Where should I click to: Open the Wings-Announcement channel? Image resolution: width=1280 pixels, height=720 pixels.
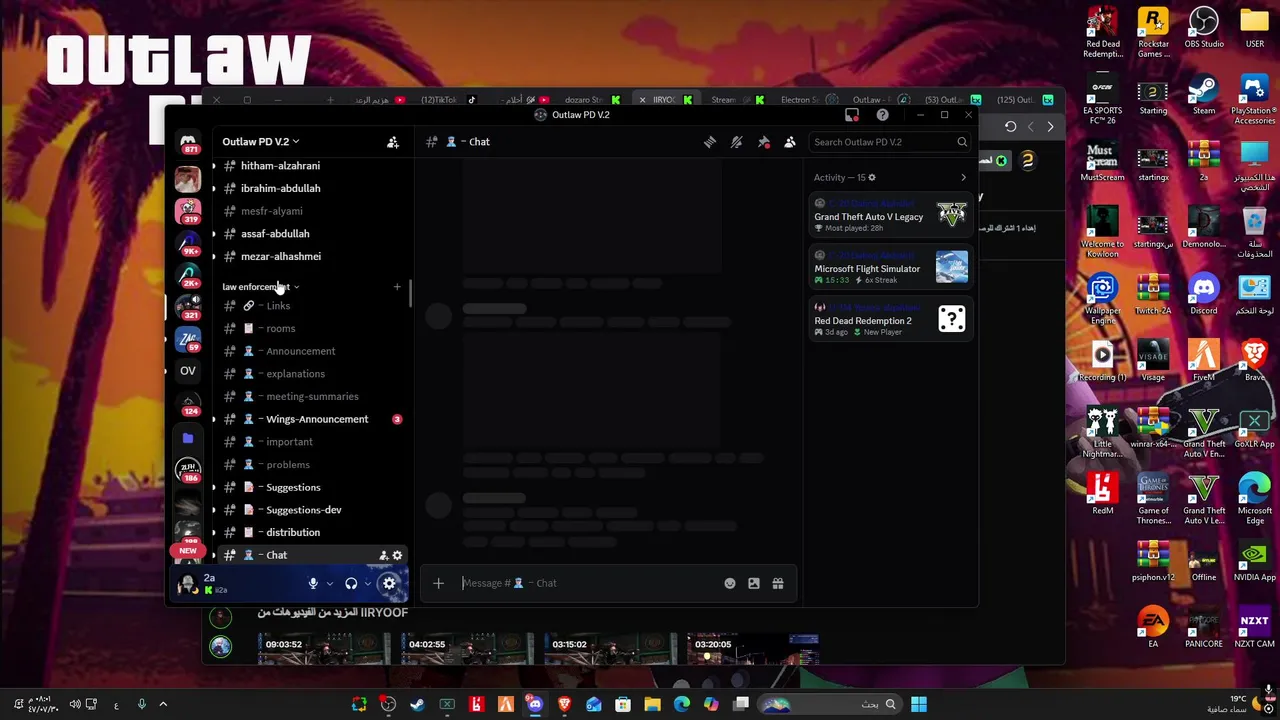click(x=310, y=419)
